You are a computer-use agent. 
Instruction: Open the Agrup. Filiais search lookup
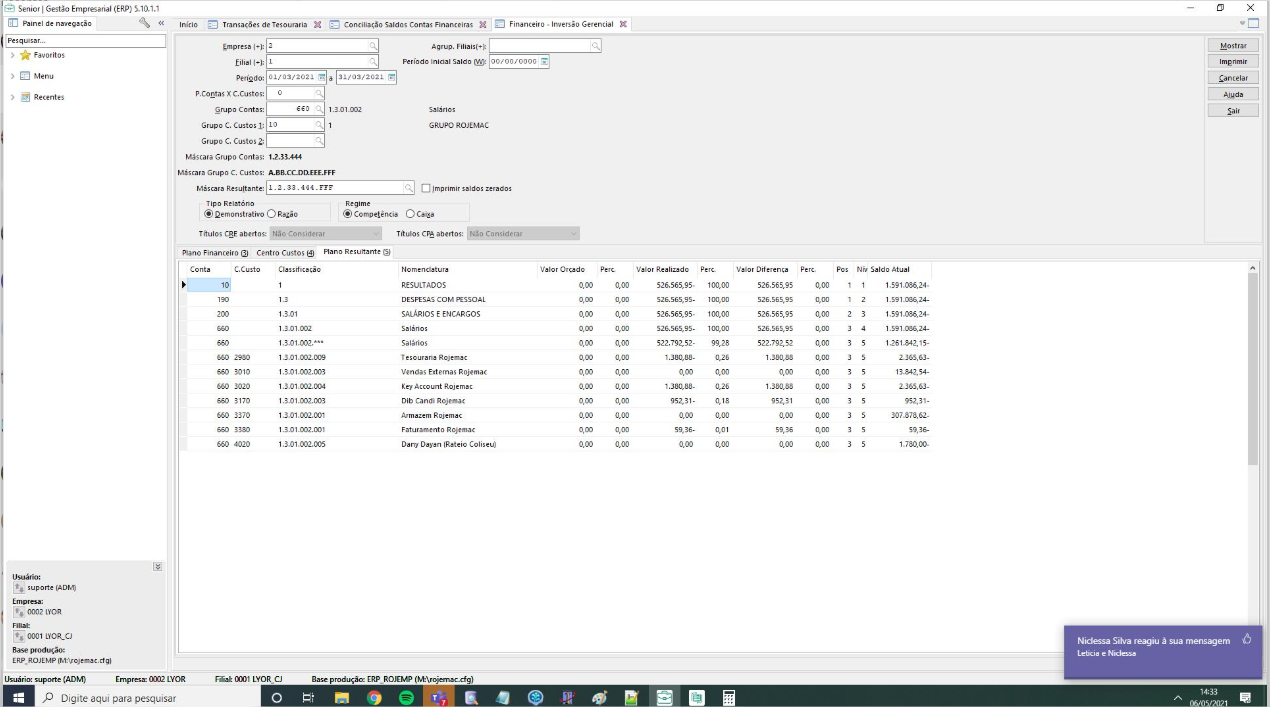596,46
